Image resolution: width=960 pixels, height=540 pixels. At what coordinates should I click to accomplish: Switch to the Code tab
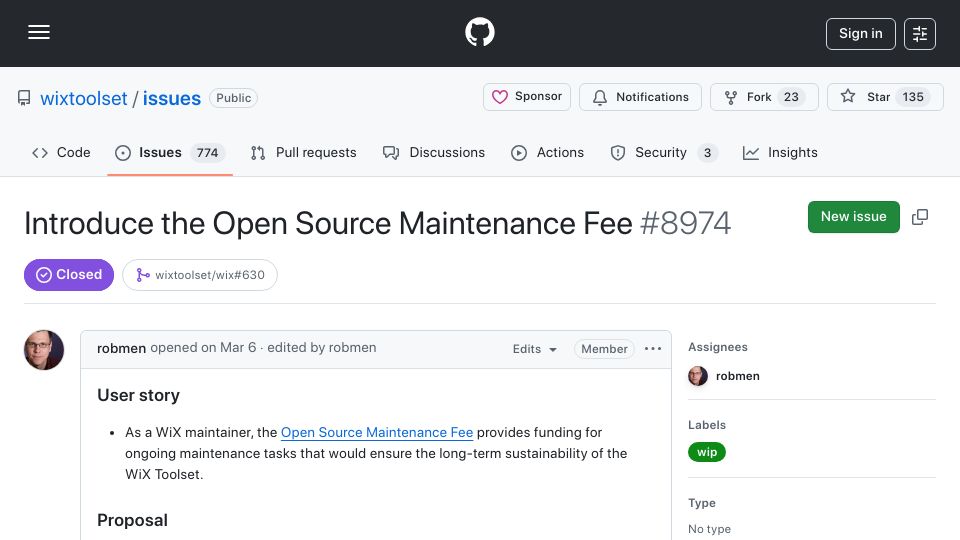coord(61,152)
